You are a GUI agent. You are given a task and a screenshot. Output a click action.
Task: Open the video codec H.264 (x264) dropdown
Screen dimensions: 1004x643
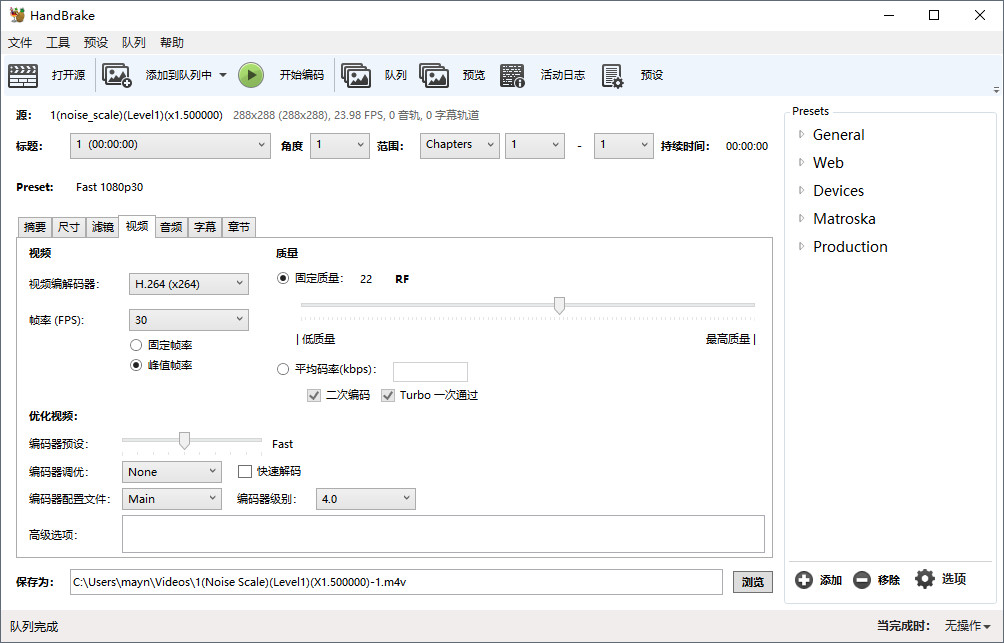point(189,284)
